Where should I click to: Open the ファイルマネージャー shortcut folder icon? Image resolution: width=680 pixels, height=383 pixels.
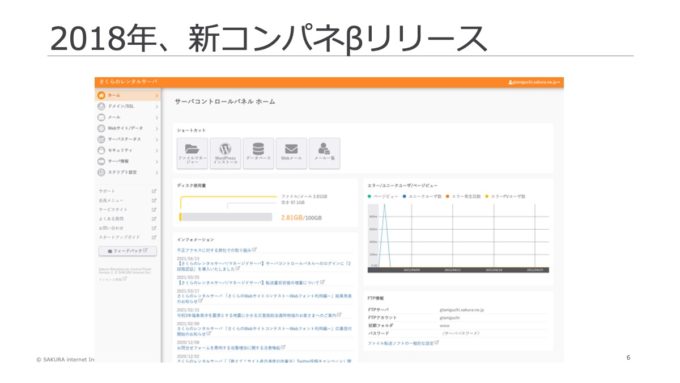(x=192, y=149)
